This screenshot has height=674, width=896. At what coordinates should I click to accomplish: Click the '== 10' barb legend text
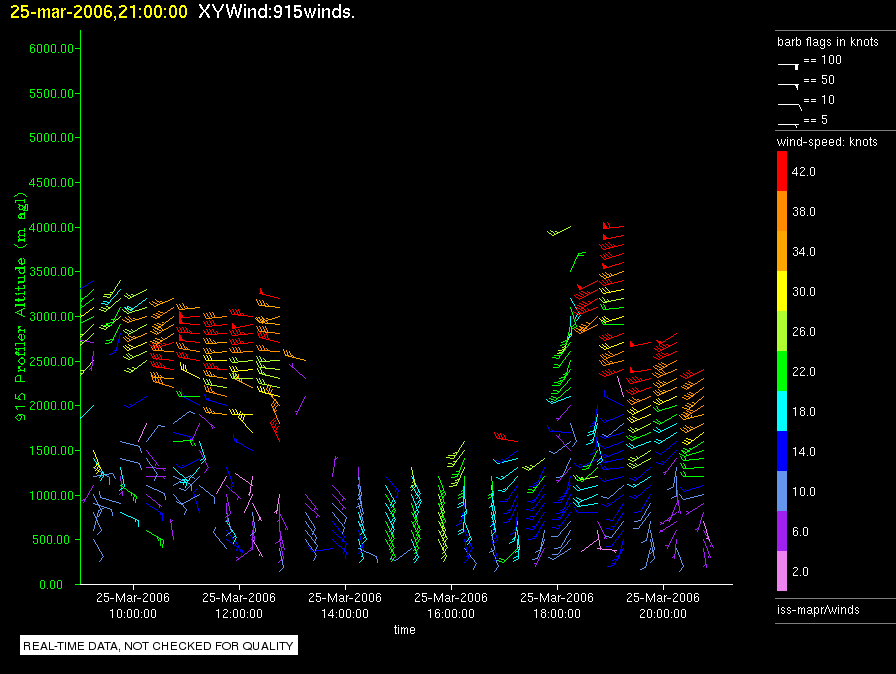(x=819, y=100)
